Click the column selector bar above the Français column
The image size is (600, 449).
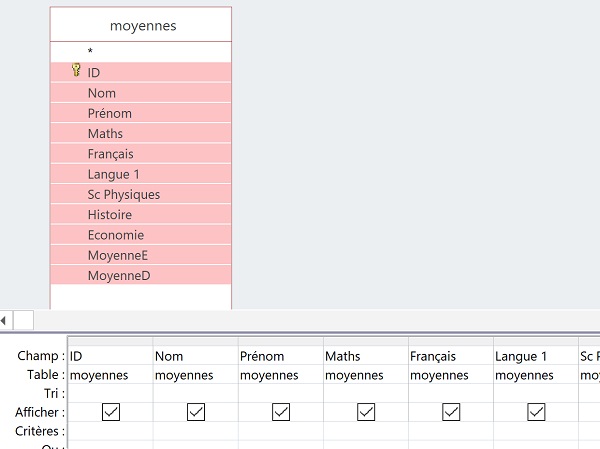pos(451,341)
